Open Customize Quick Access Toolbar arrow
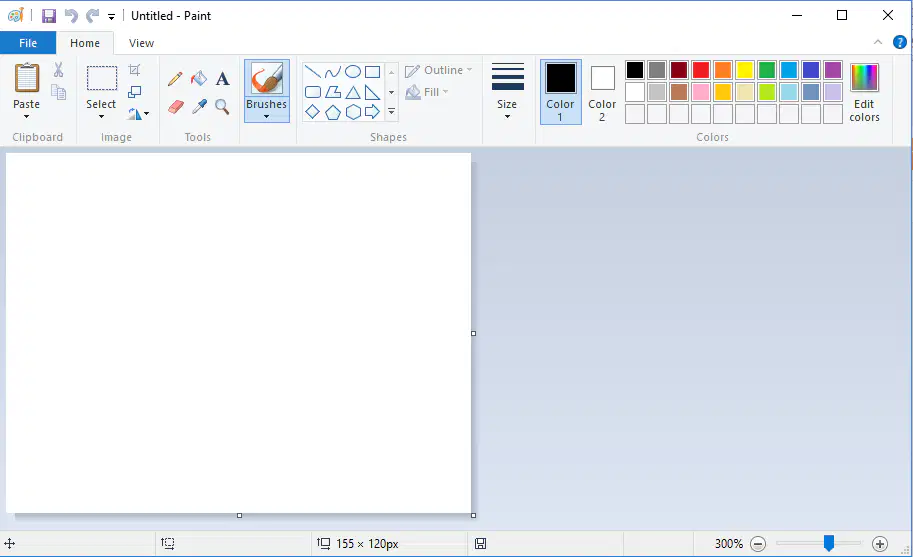Screen dimensions: 913x557 111,16
